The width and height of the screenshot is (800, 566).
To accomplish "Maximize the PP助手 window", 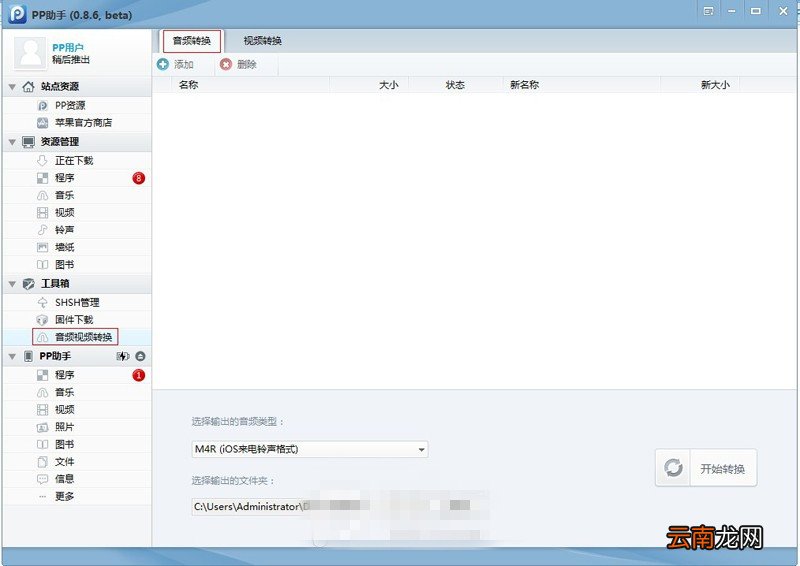I will pyautogui.click(x=756, y=11).
